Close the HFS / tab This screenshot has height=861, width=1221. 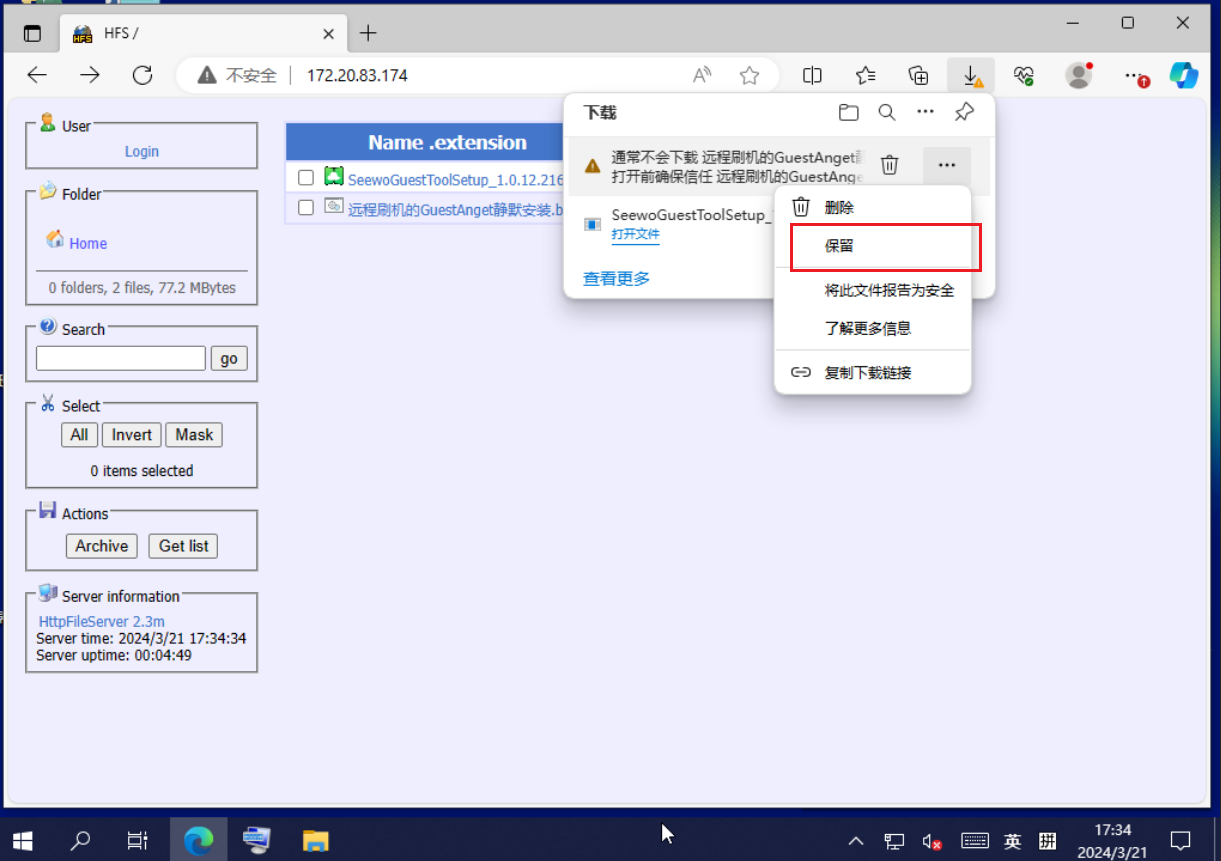tap(328, 33)
